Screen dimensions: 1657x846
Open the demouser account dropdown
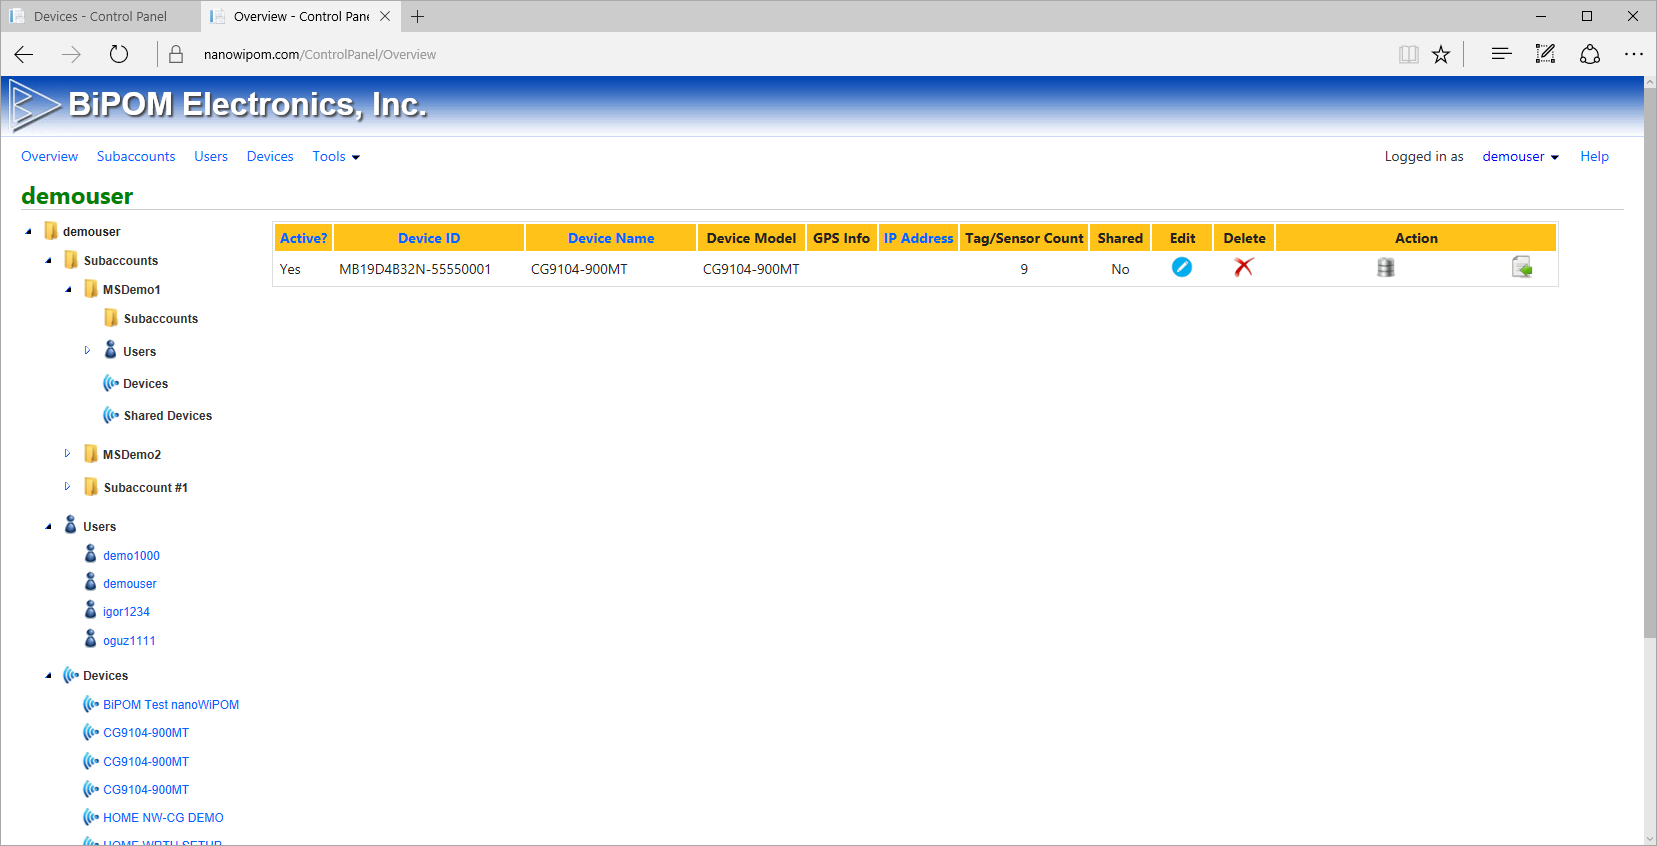point(1520,156)
